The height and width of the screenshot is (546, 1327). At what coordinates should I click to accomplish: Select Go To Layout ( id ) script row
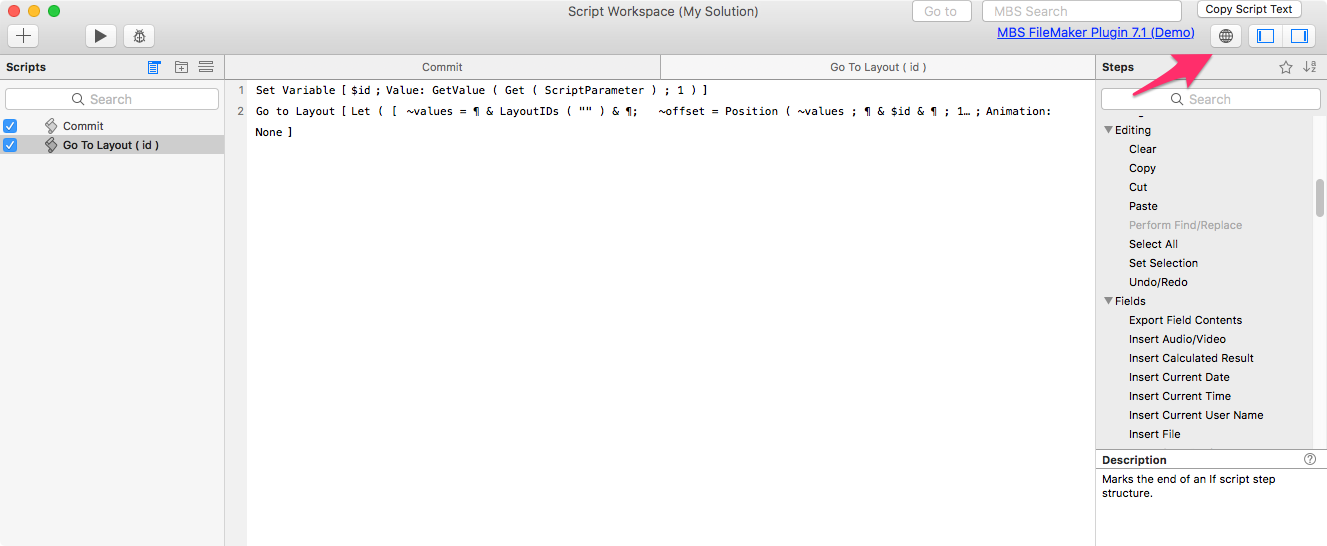click(112, 145)
